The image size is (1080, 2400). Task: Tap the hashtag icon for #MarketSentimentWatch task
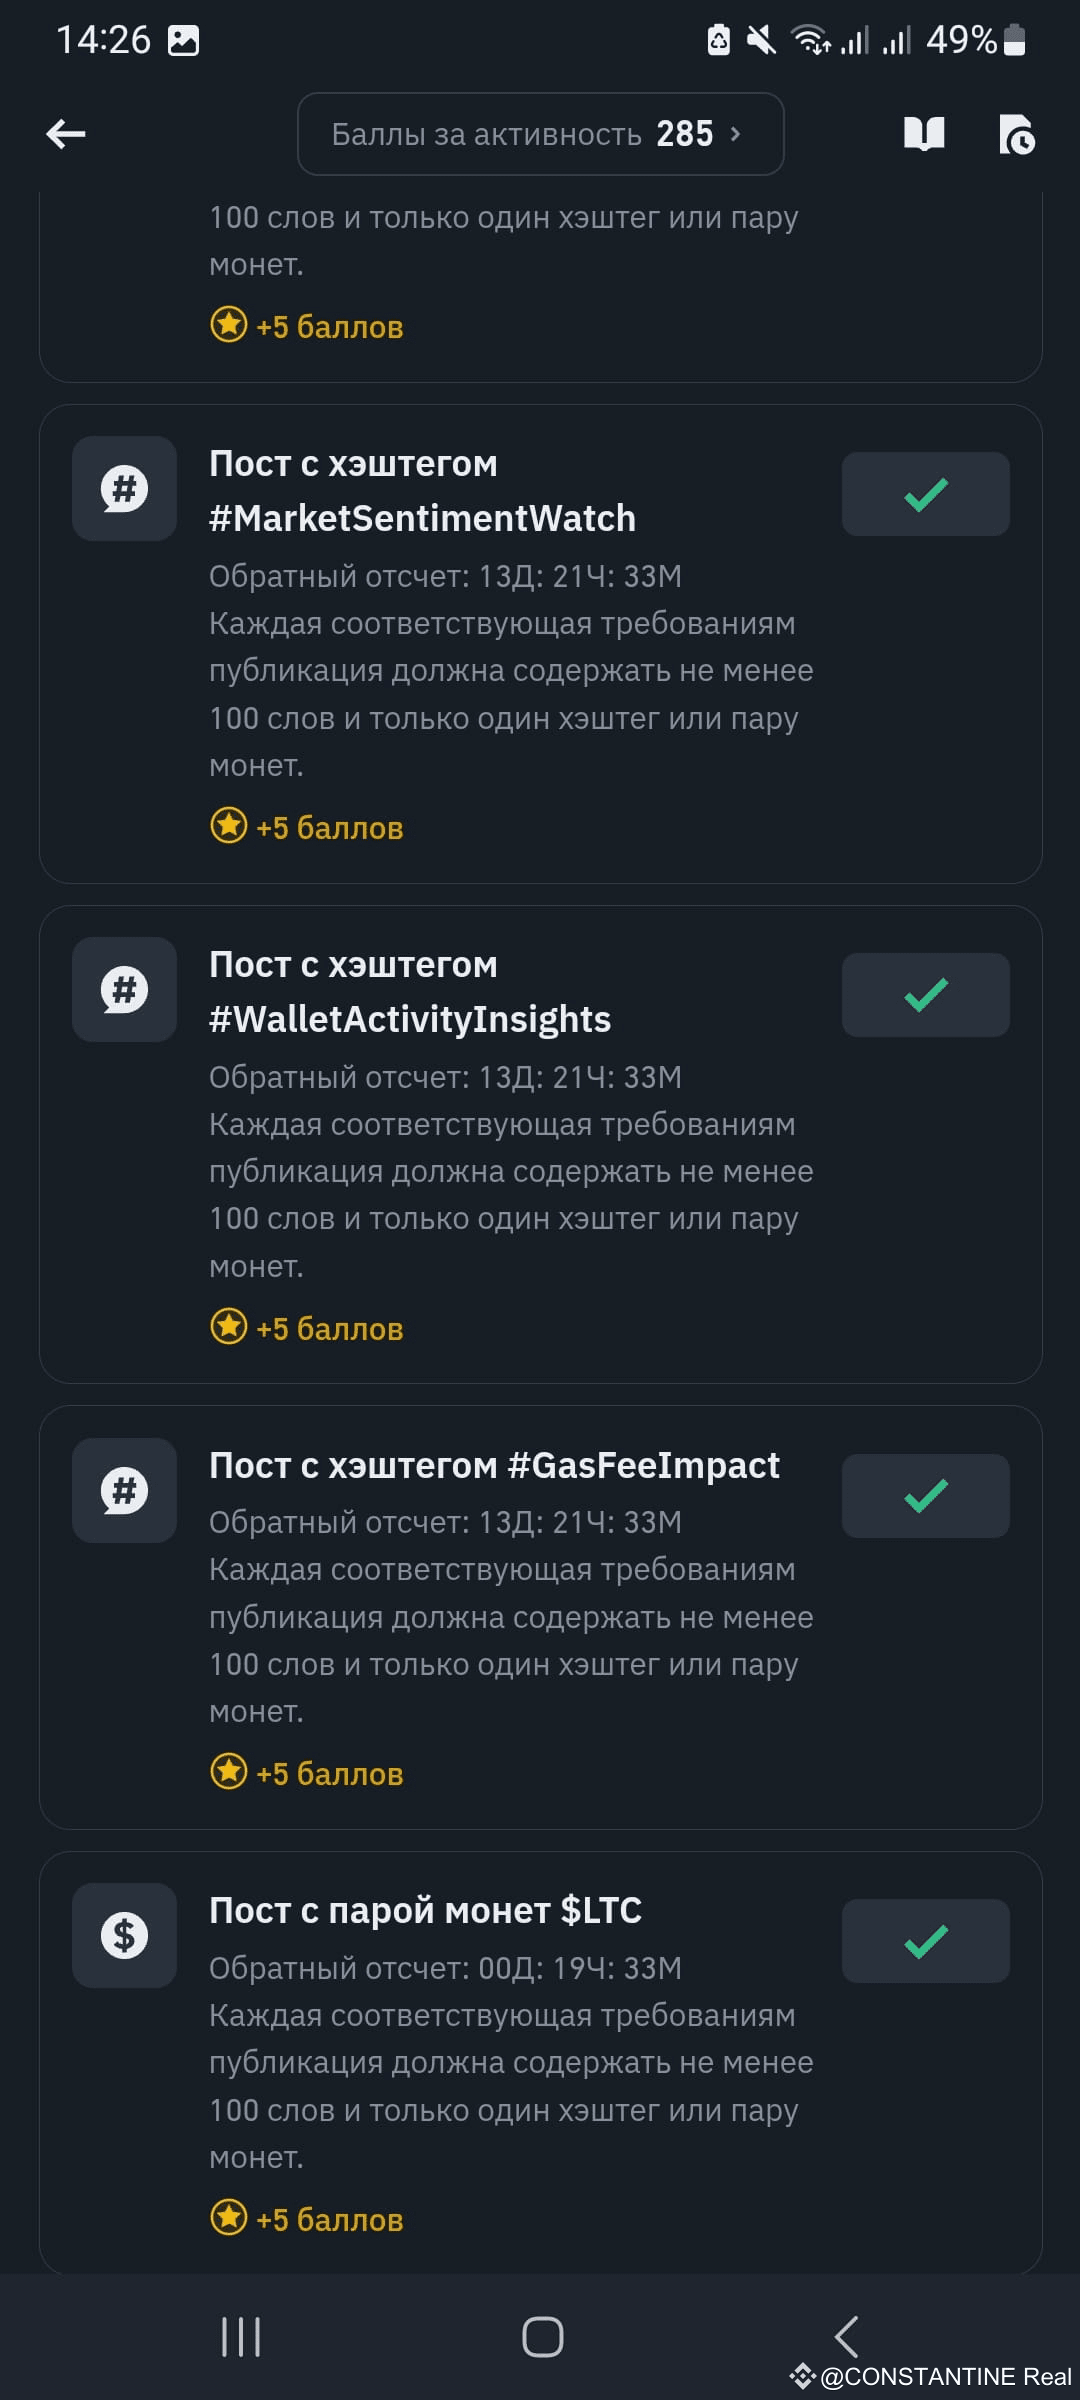point(123,489)
